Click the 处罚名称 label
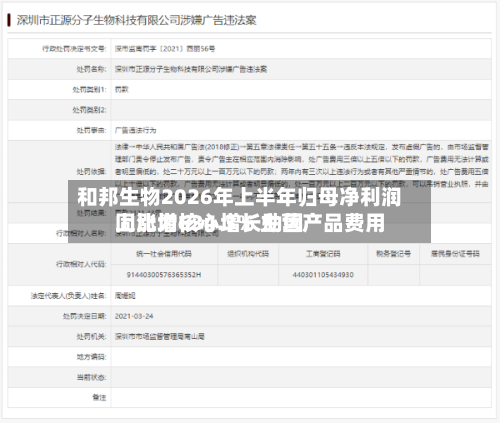 [x=91, y=69]
